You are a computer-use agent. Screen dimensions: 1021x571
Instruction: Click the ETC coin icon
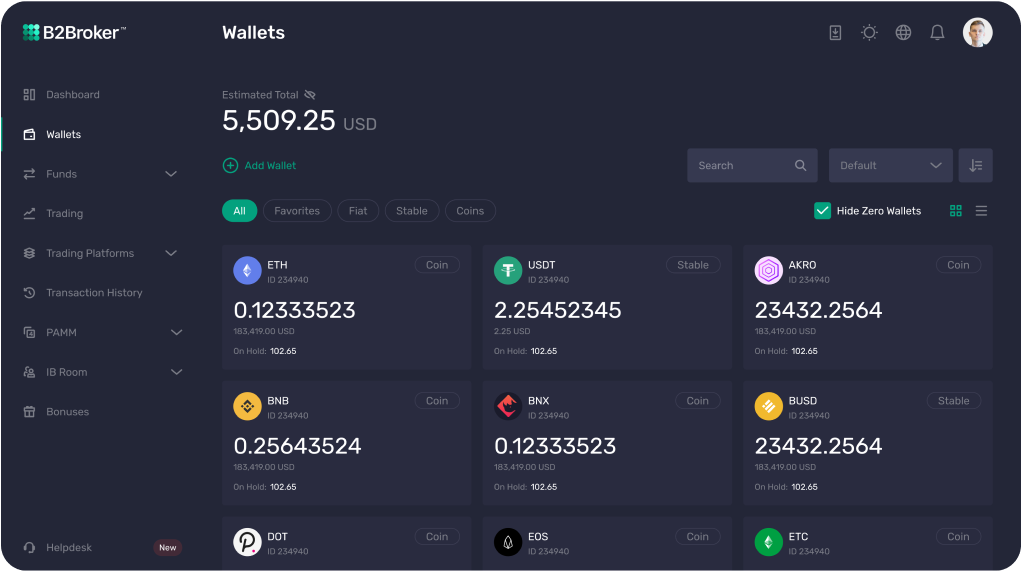tap(768, 542)
